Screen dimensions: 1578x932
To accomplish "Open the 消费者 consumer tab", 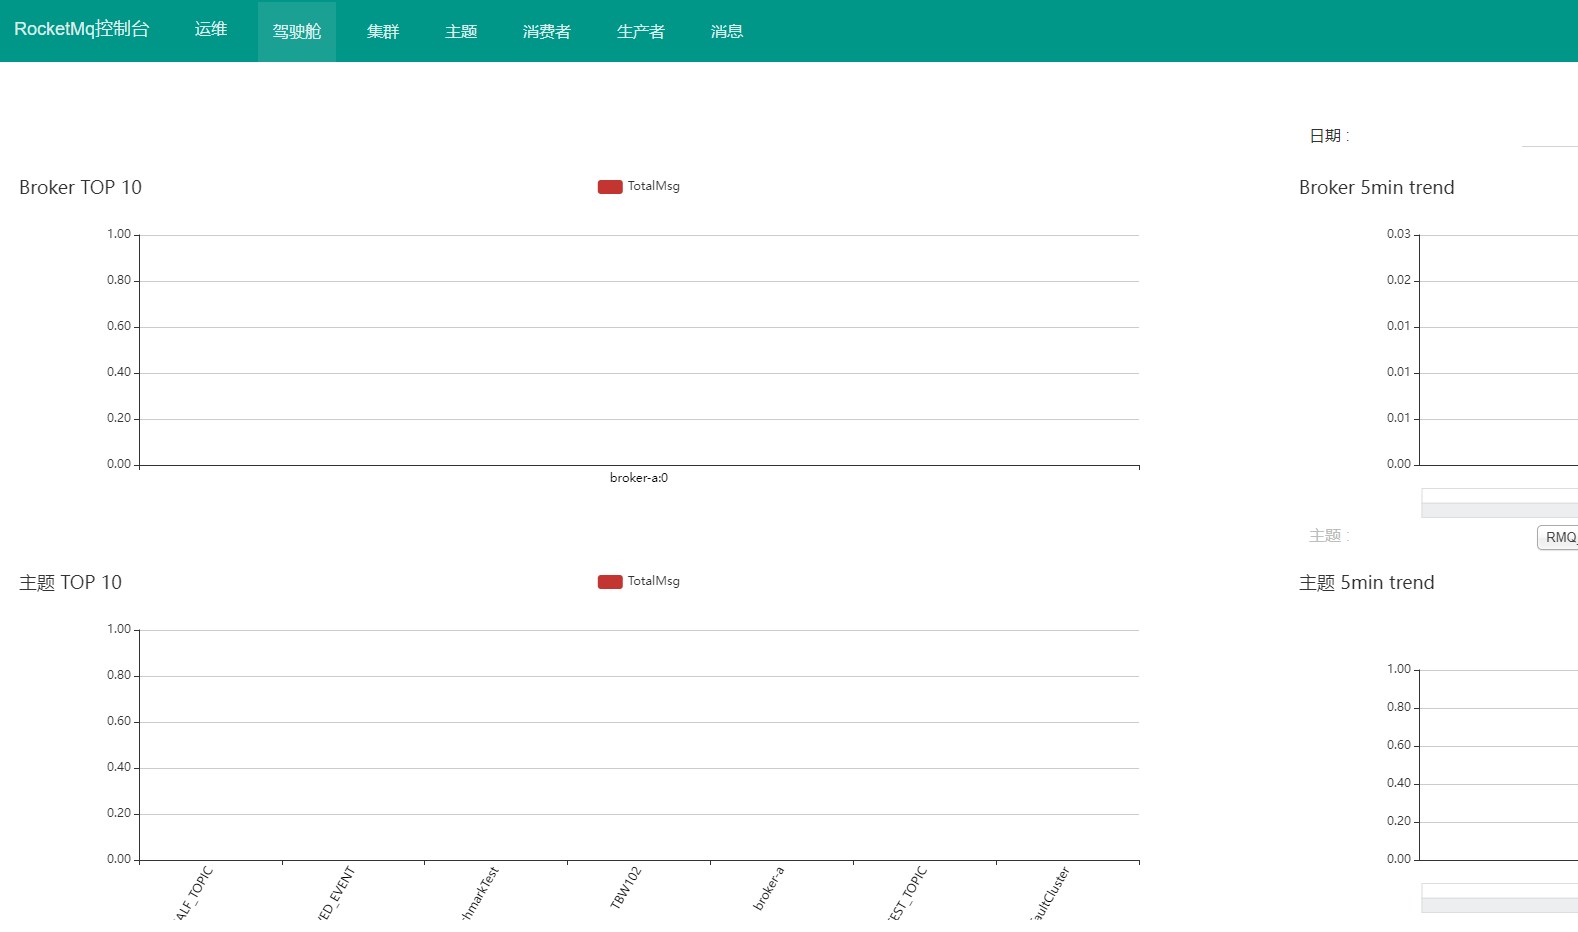I will 547,31.
